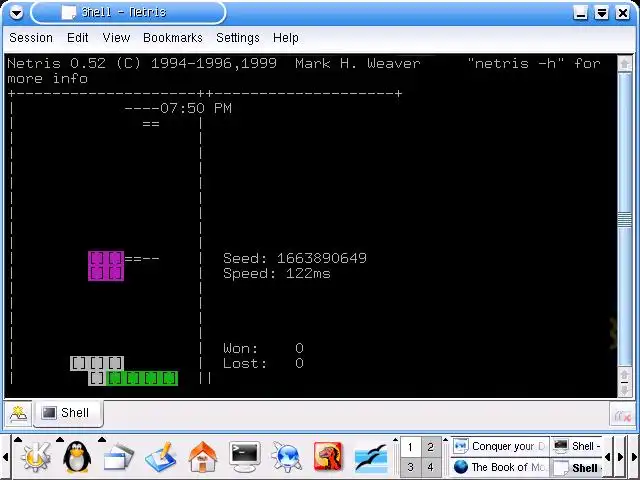Launch the Konsole terminal panel icon

pos(244,458)
